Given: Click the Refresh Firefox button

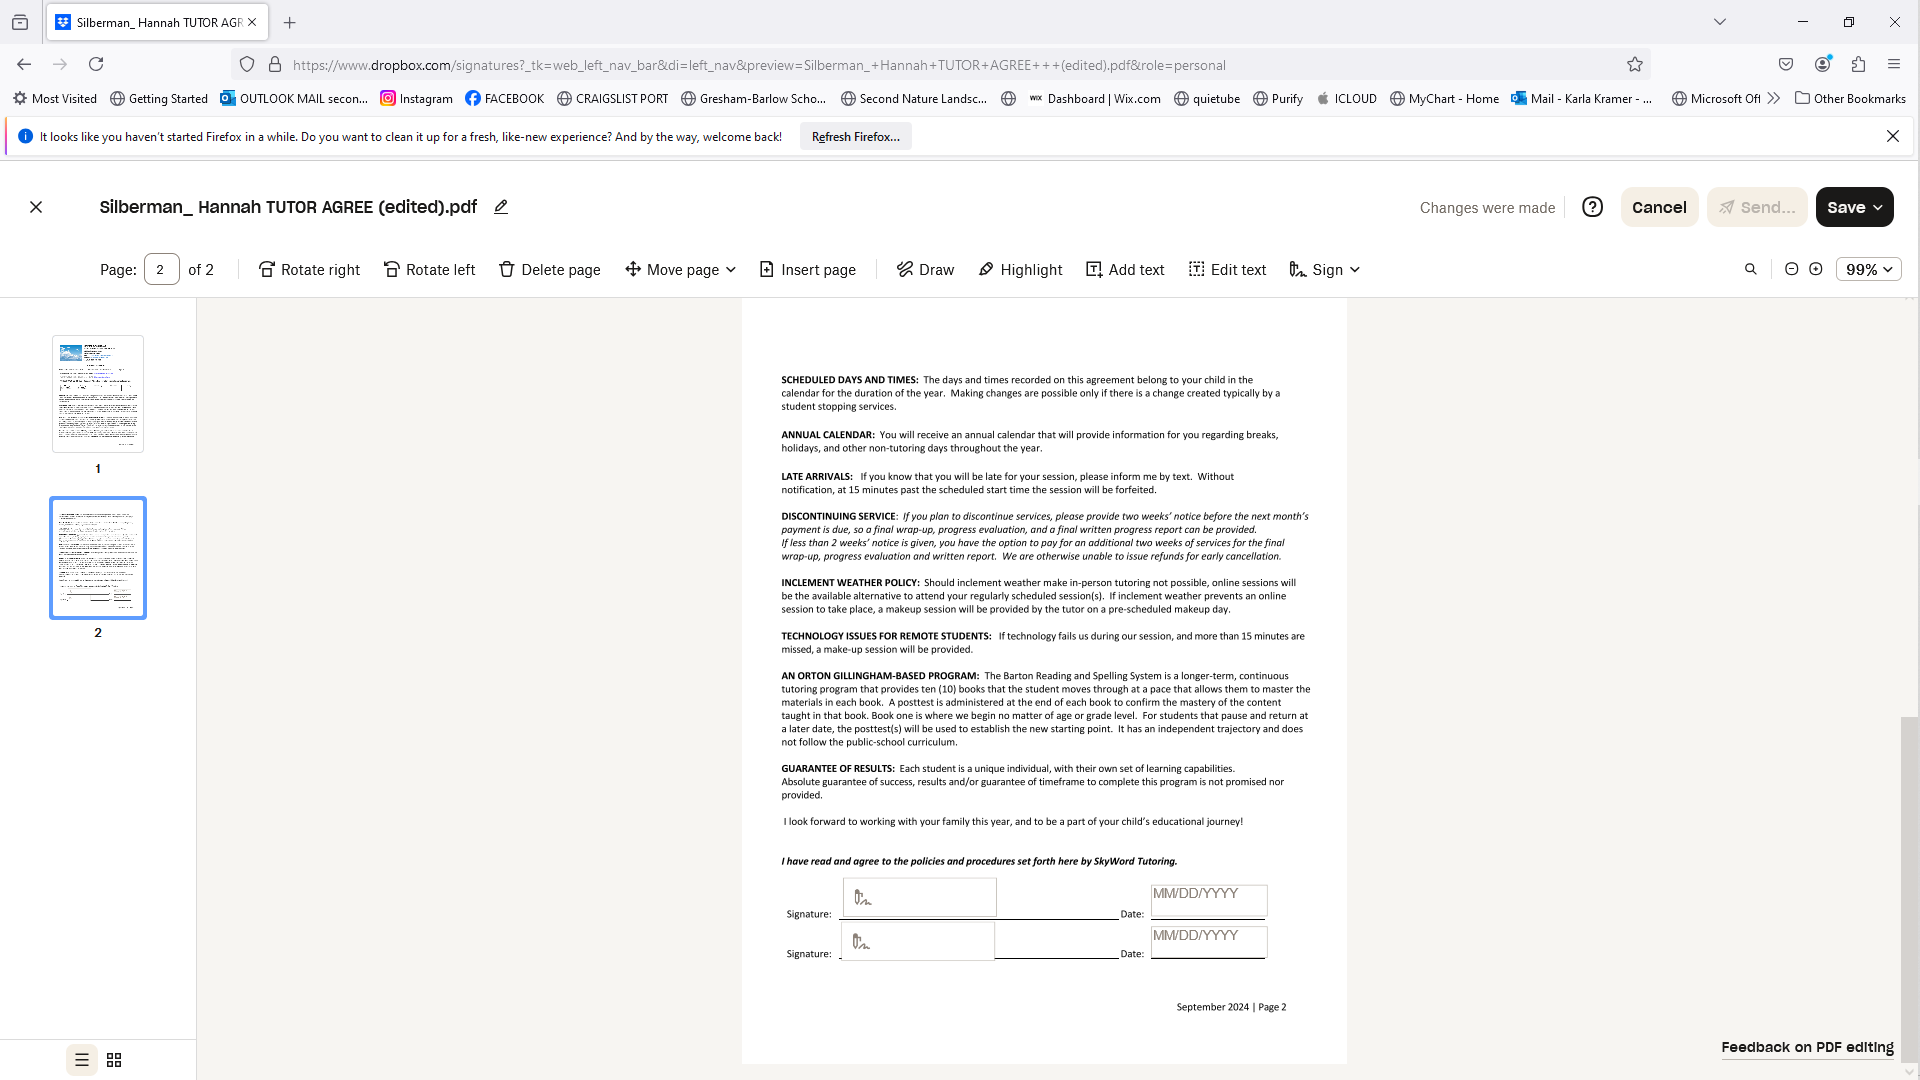Looking at the screenshot, I should point(855,137).
